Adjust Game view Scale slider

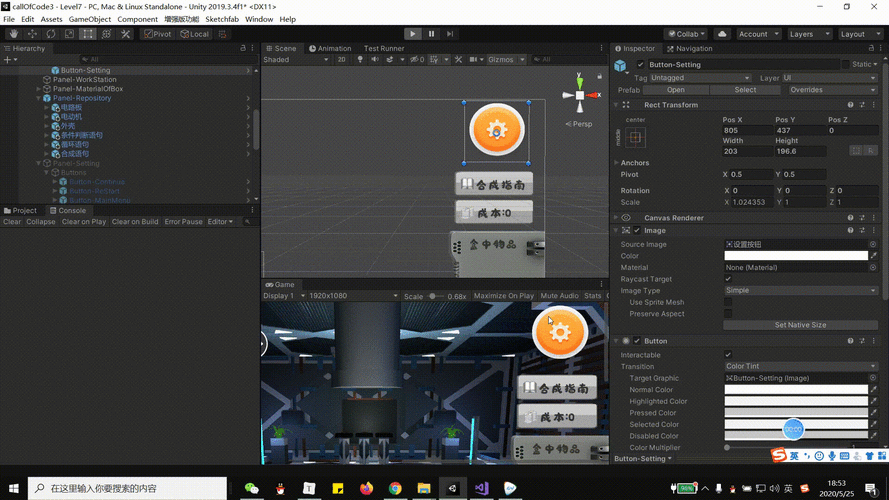[x=435, y=296]
